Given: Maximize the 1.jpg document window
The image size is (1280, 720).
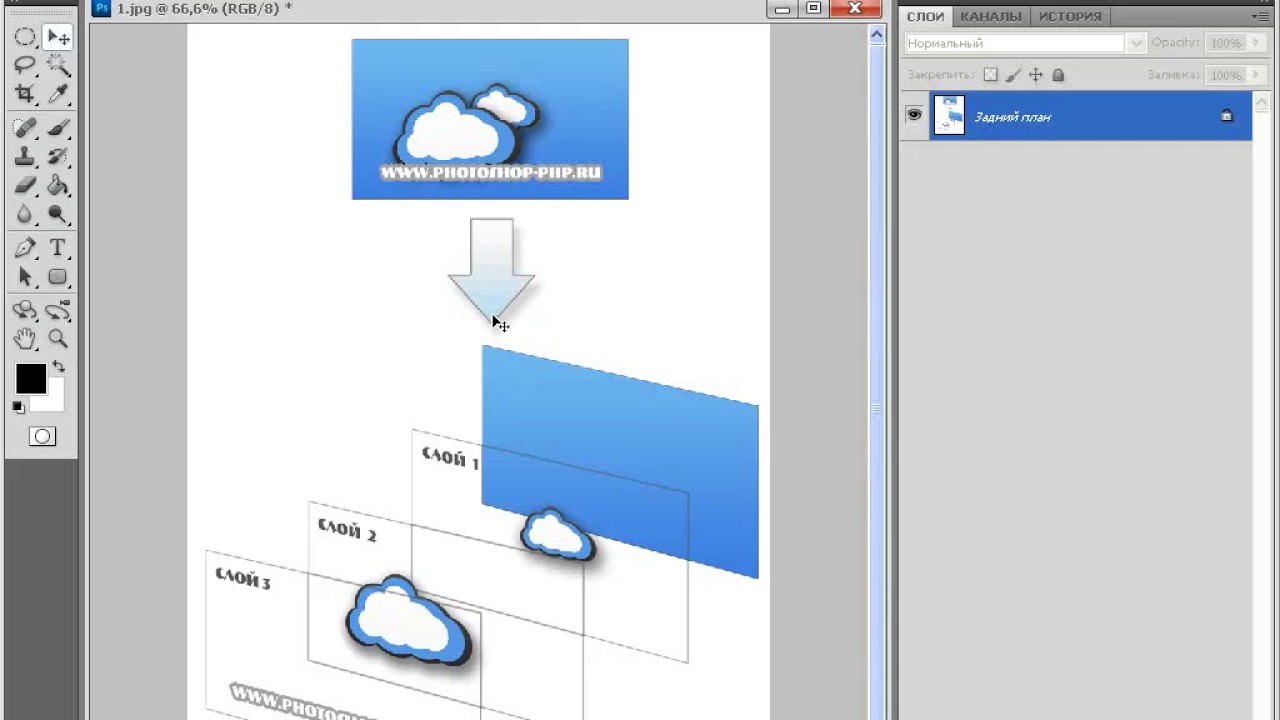Looking at the screenshot, I should pos(814,9).
